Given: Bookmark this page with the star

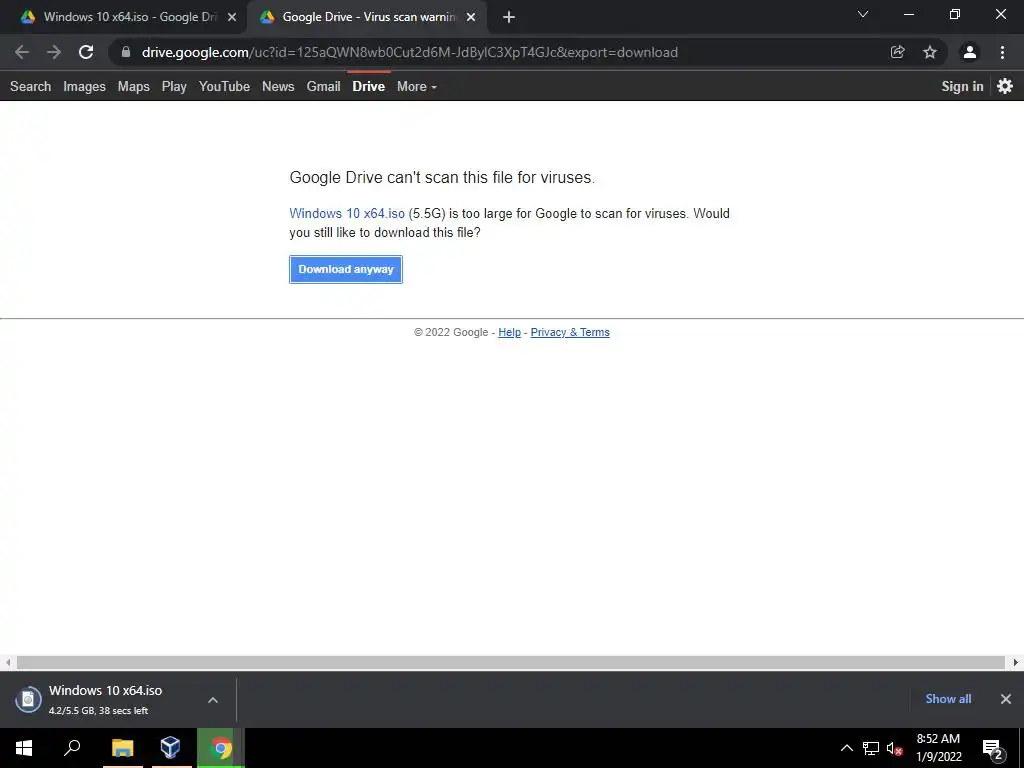Looking at the screenshot, I should point(930,52).
